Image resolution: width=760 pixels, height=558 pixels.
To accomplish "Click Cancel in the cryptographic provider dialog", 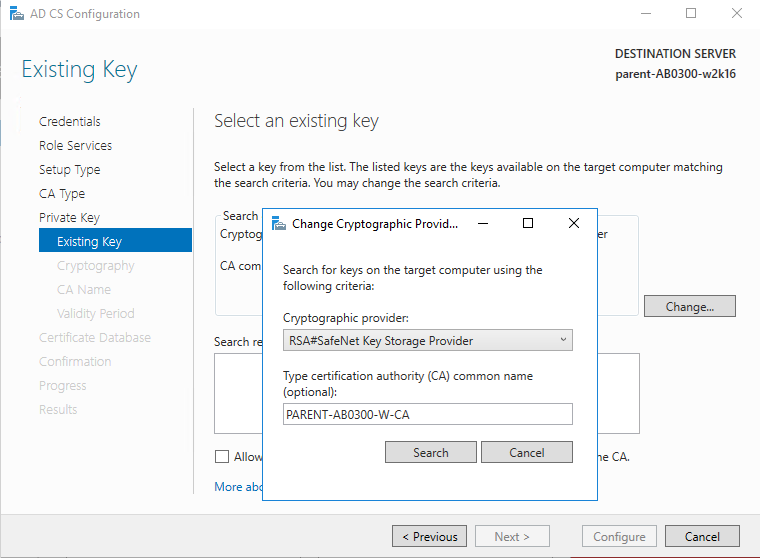I will [527, 452].
